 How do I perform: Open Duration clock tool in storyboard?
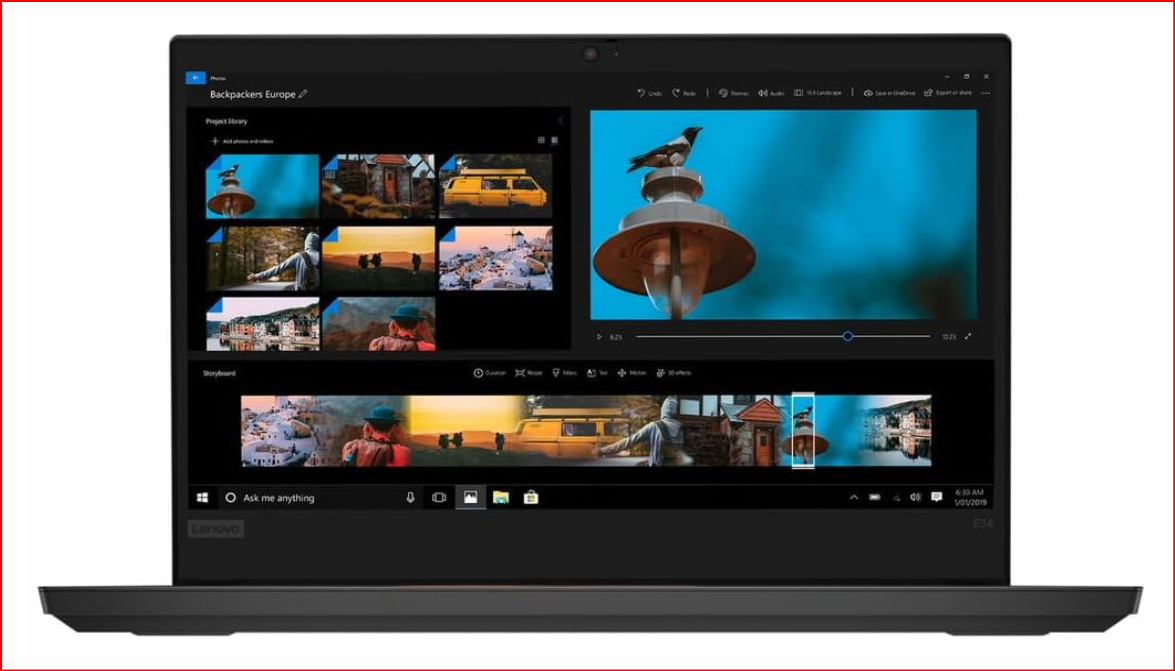(489, 373)
